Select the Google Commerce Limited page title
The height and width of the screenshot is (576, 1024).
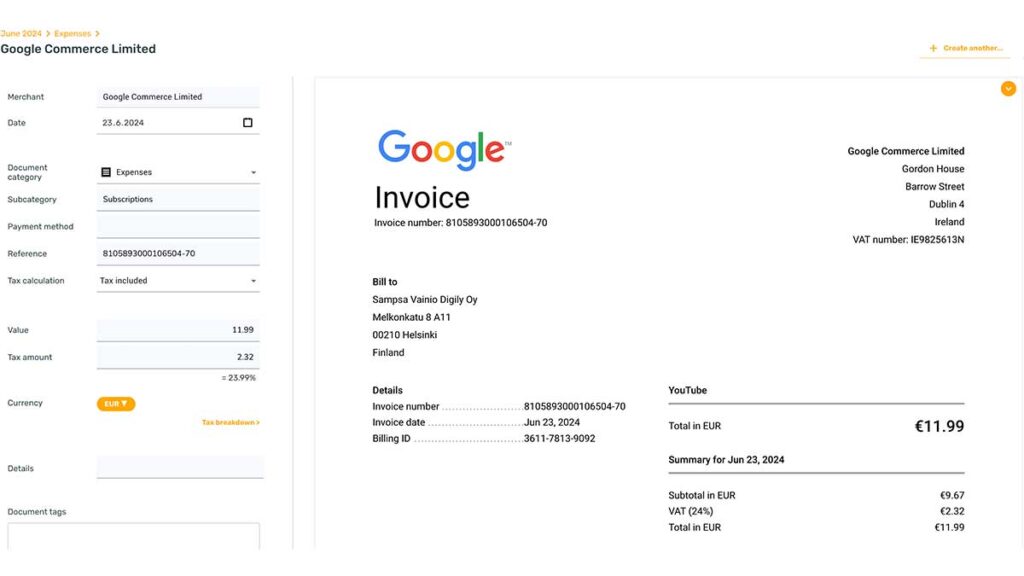tap(79, 48)
